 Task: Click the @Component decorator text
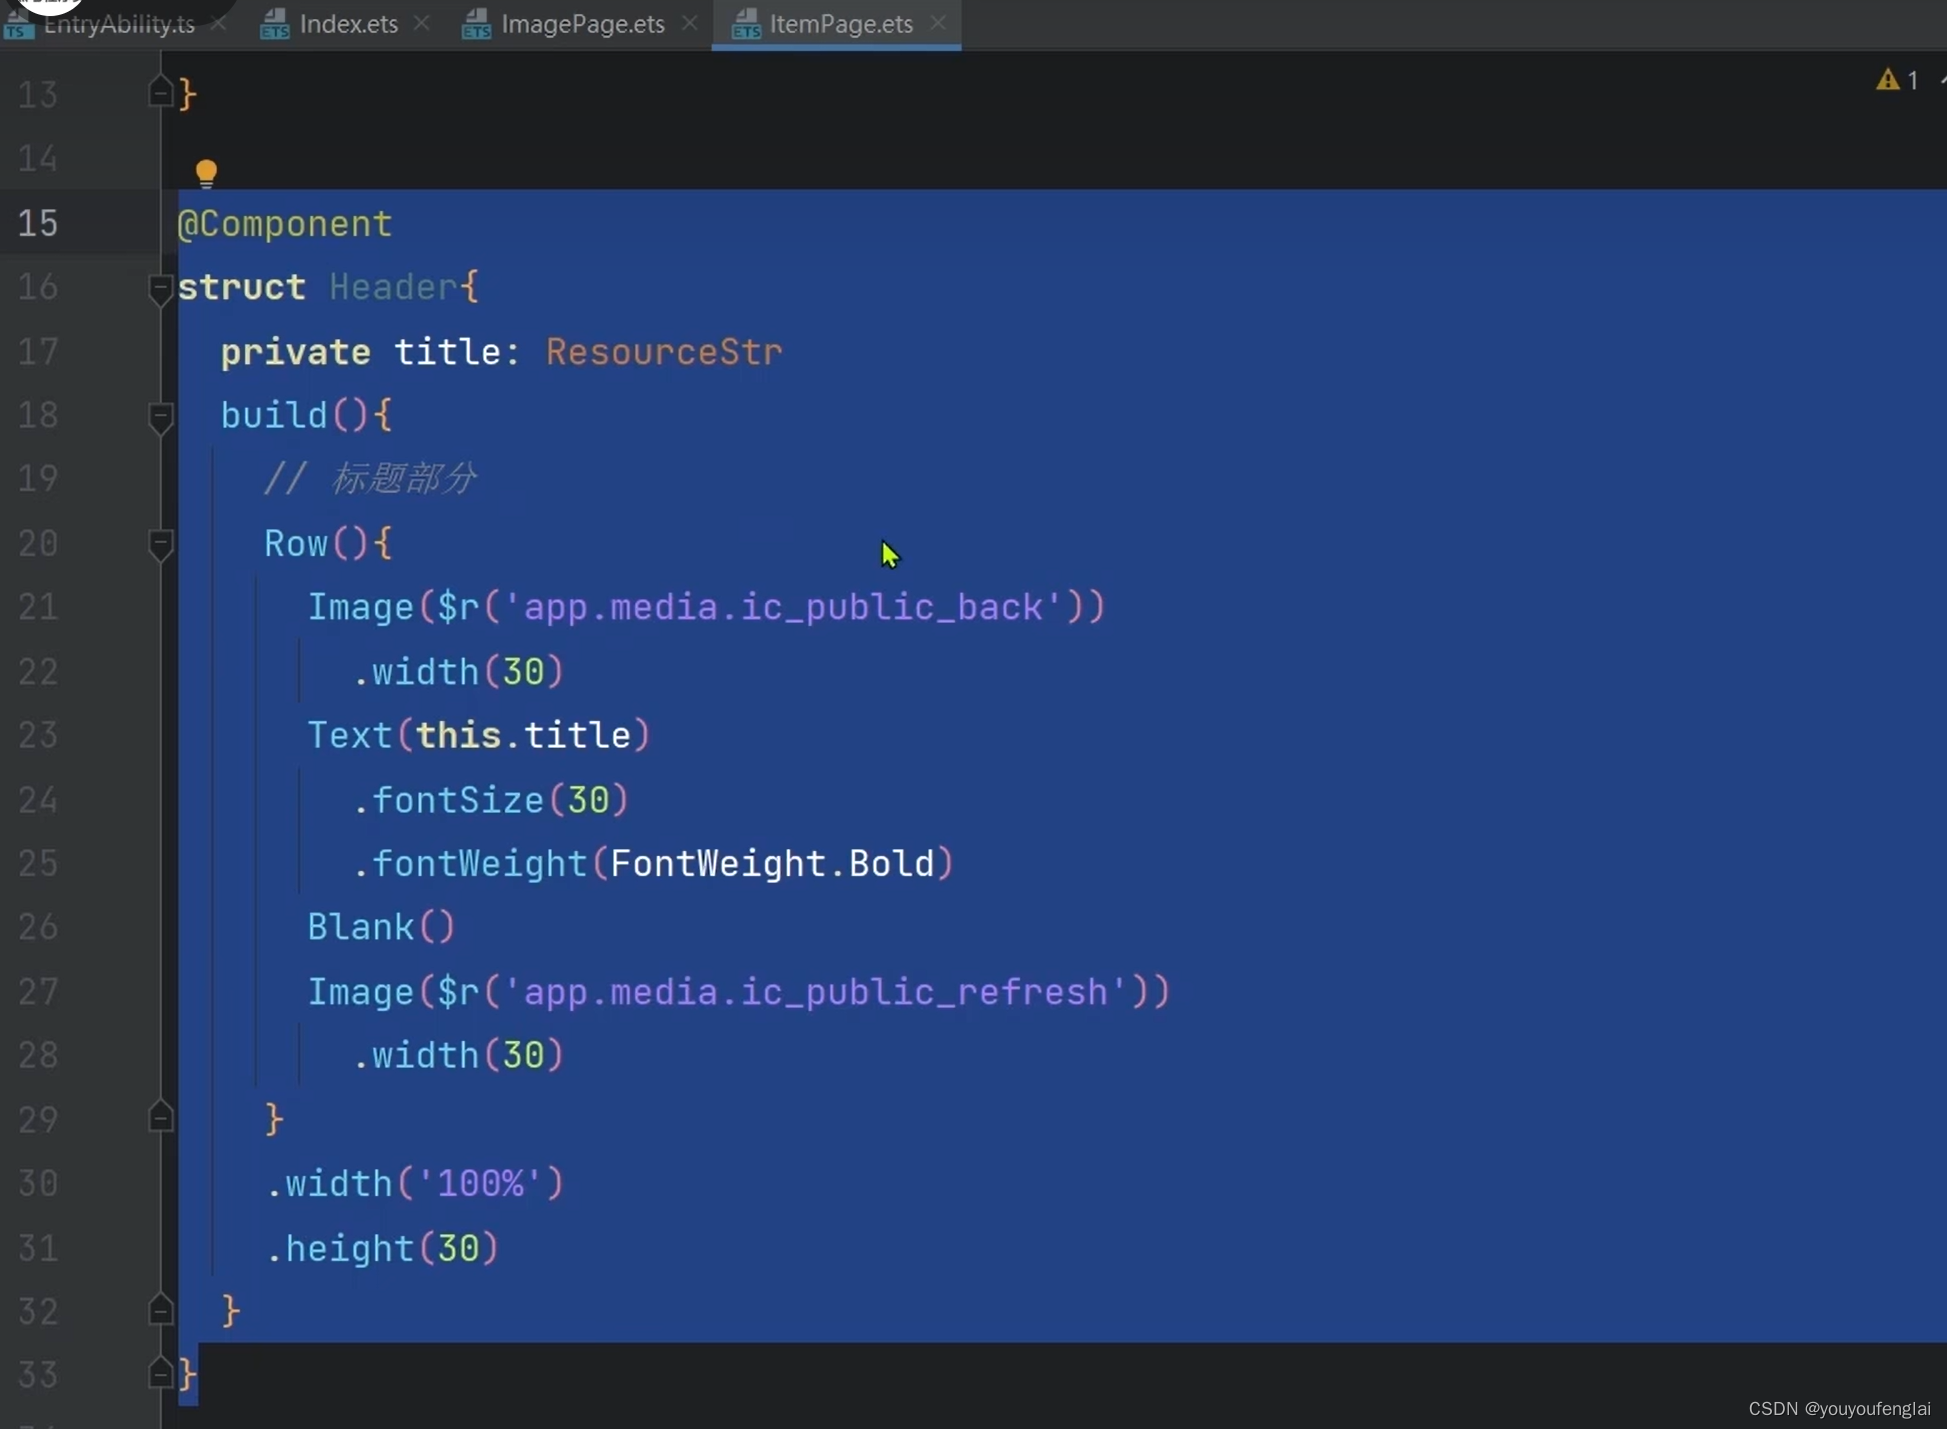click(x=285, y=224)
